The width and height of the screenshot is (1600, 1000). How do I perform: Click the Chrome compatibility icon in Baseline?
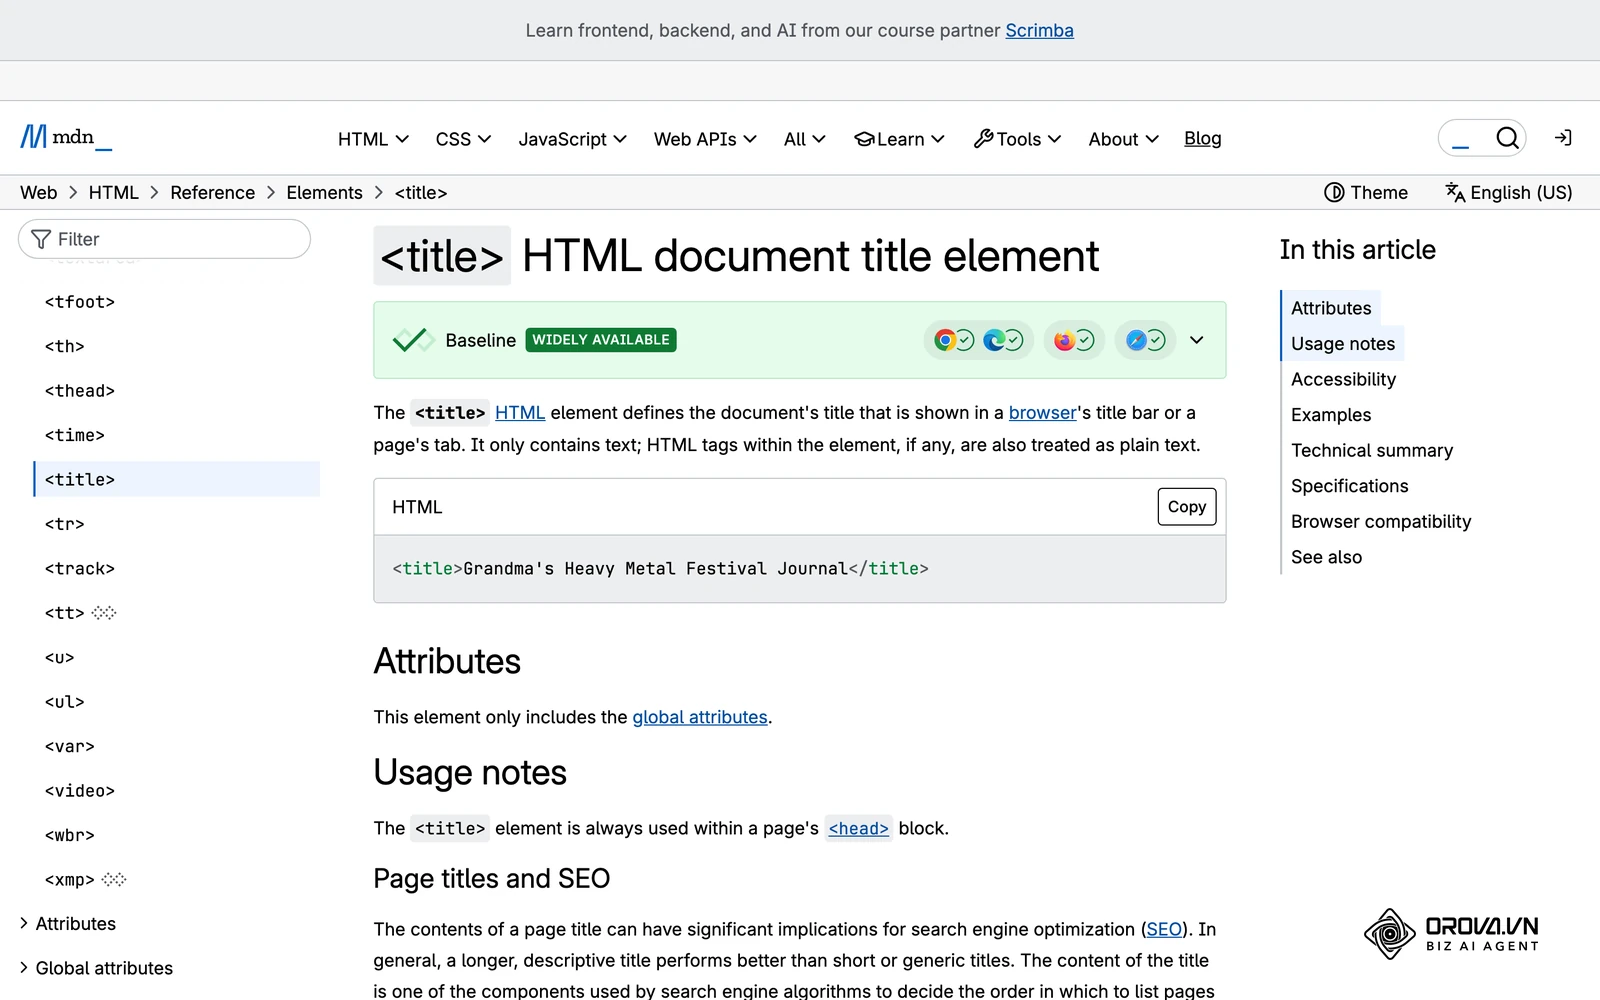(x=945, y=340)
